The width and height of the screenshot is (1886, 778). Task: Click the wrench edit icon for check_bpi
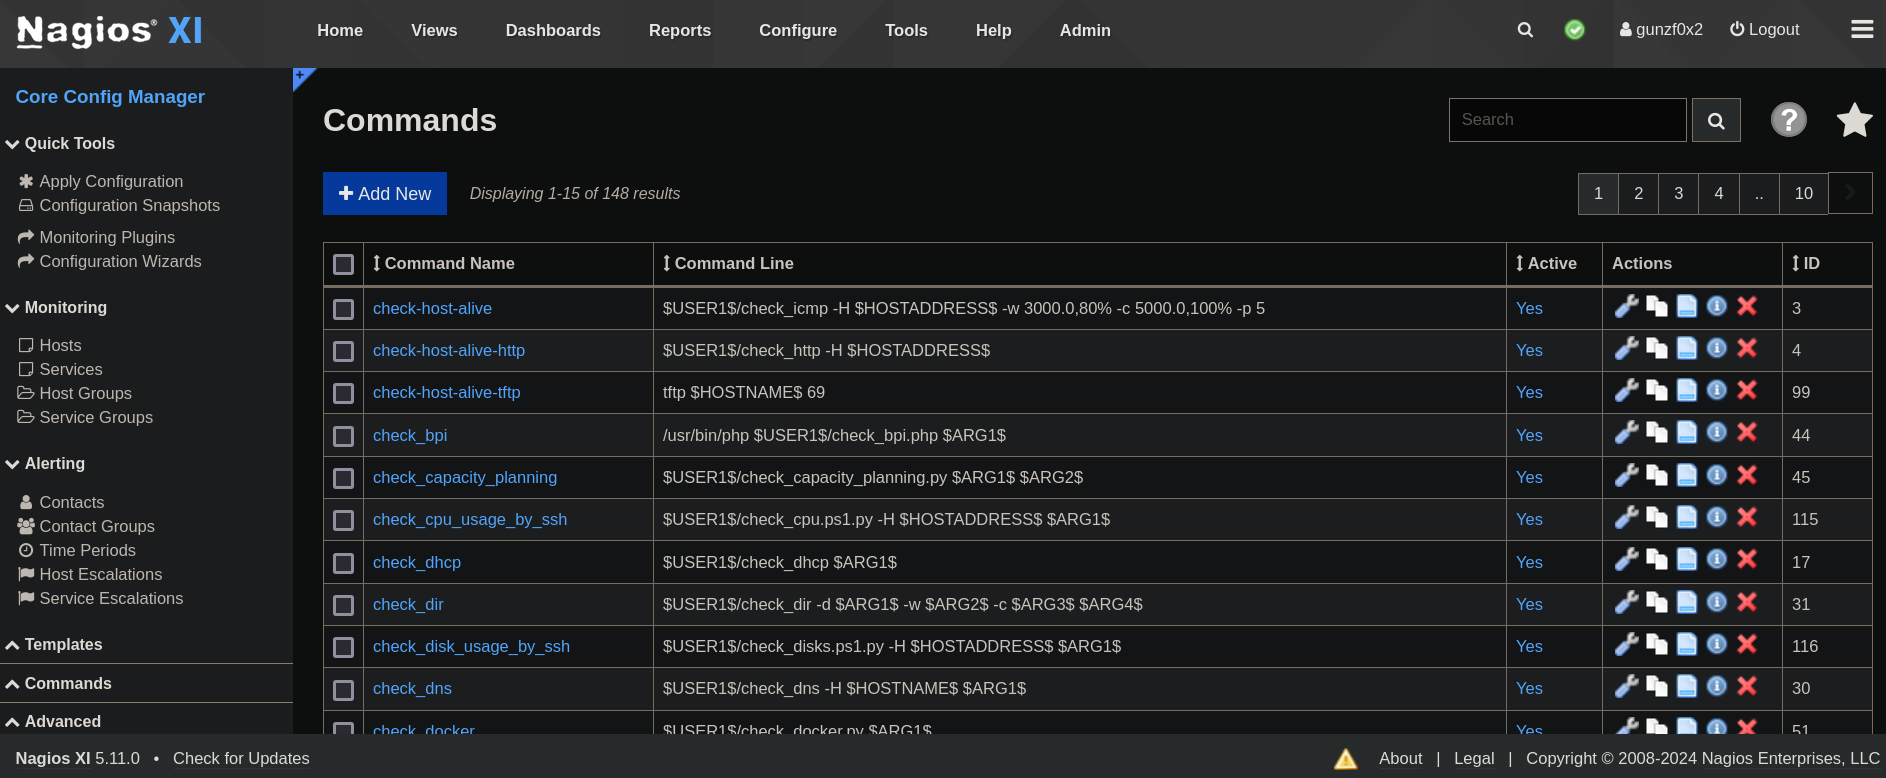pyautogui.click(x=1626, y=433)
